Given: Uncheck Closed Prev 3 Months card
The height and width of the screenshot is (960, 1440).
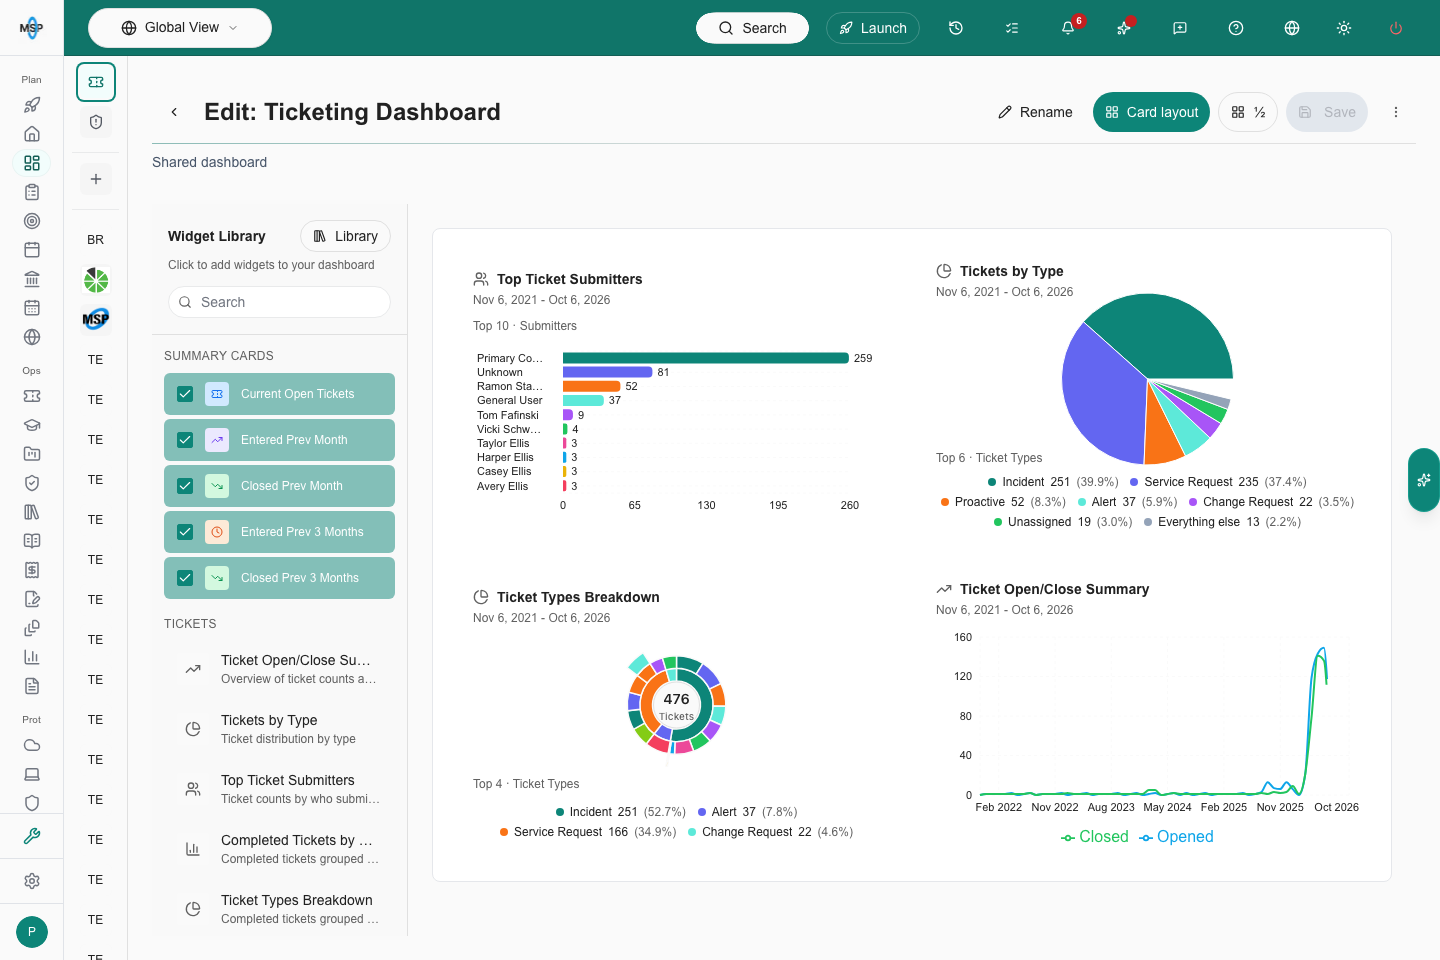Looking at the screenshot, I should pos(185,578).
